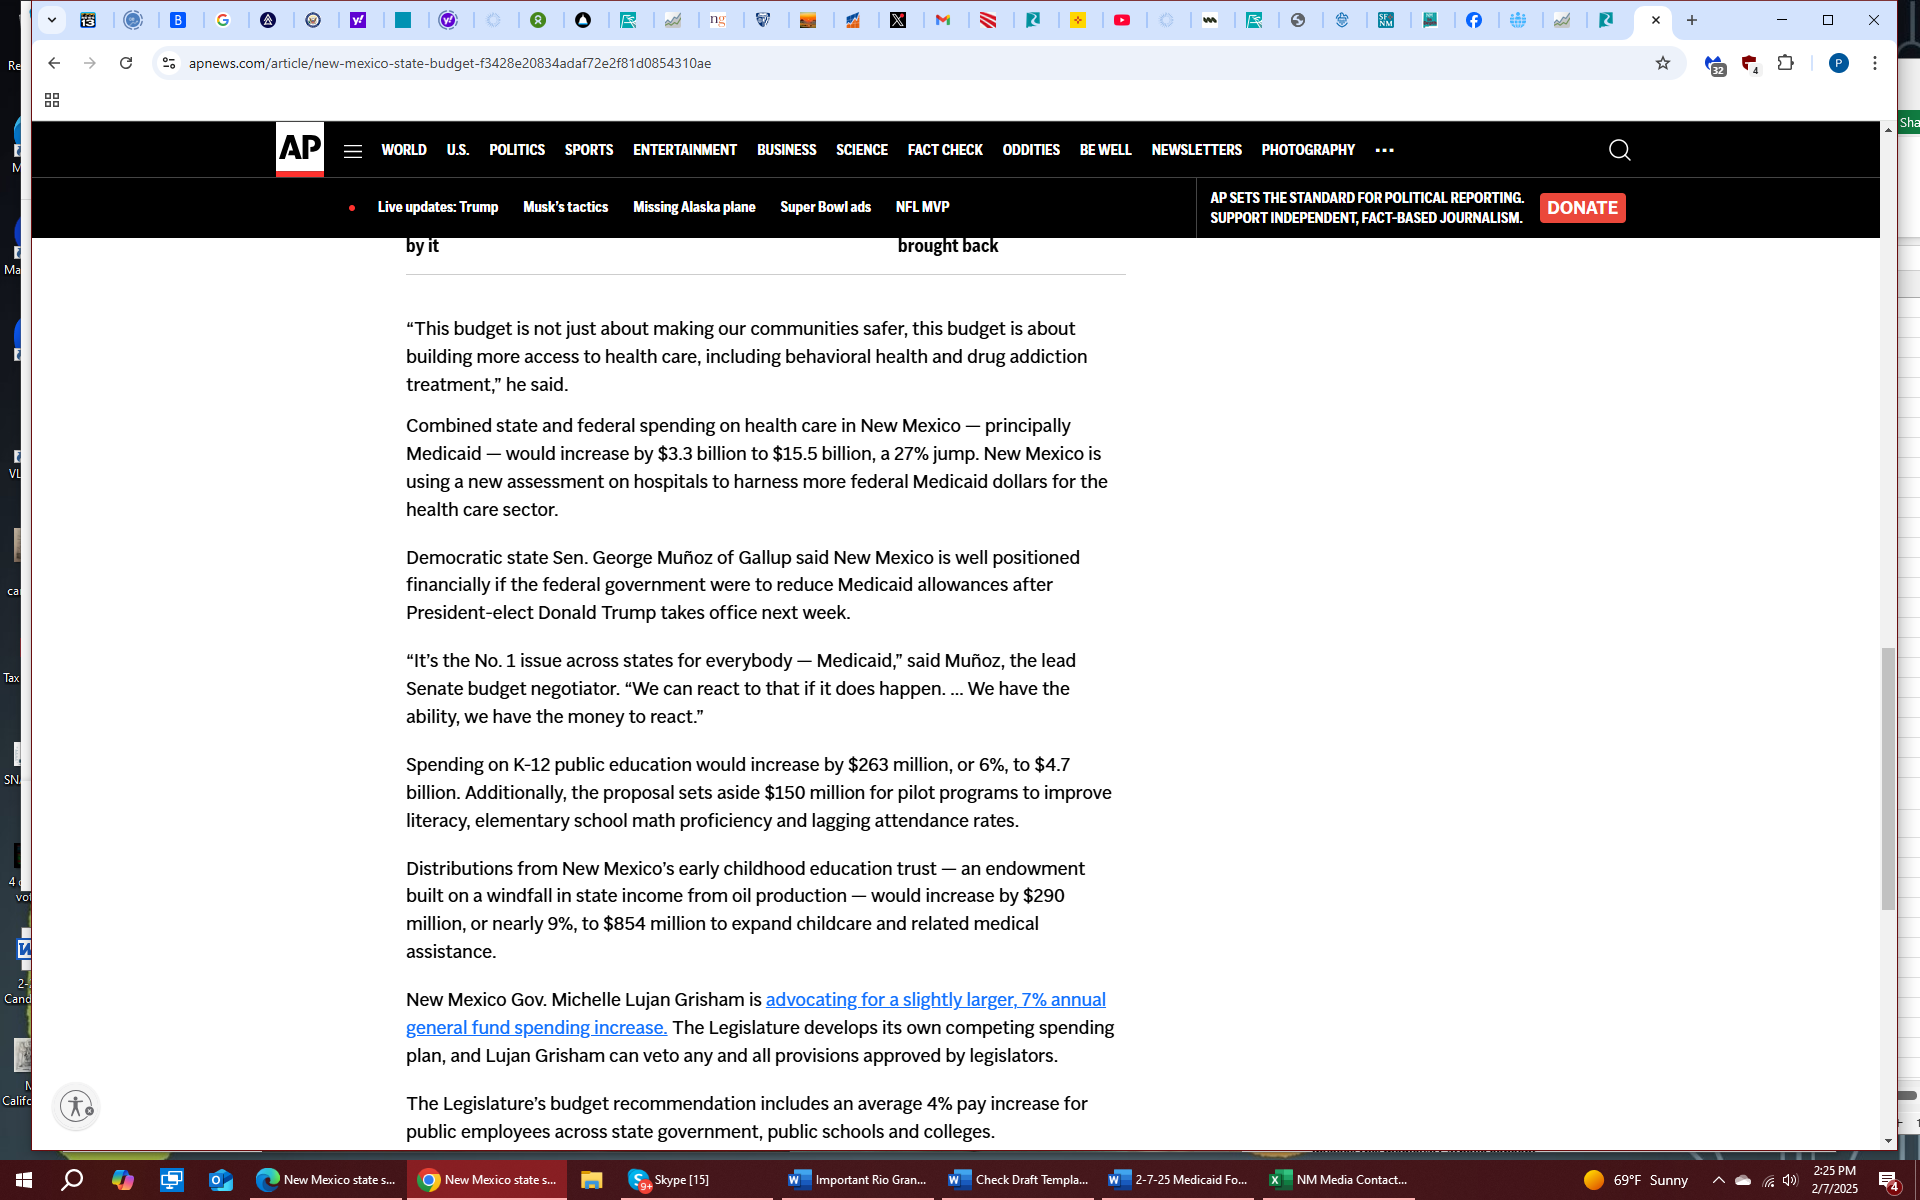Open link about 7% annual spending increase
This screenshot has height=1200, width=1920.
tap(935, 1000)
